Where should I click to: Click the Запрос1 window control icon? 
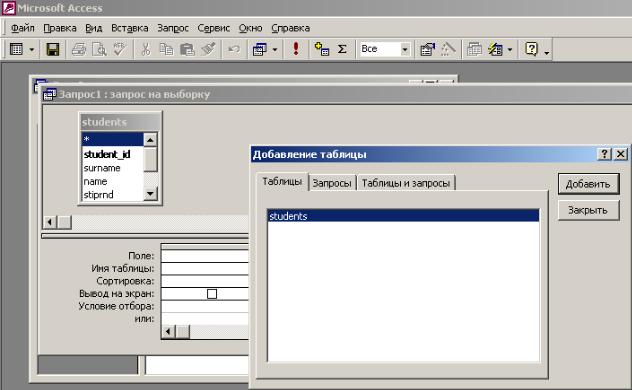[49, 95]
